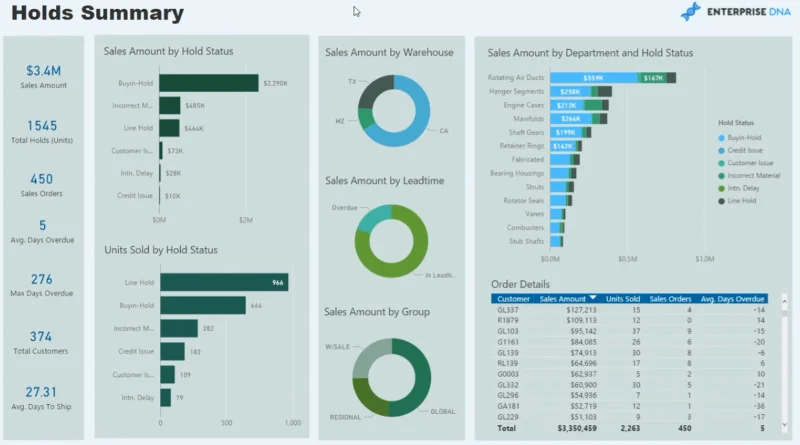Click the Retainer Rings $162K bar

(563, 146)
